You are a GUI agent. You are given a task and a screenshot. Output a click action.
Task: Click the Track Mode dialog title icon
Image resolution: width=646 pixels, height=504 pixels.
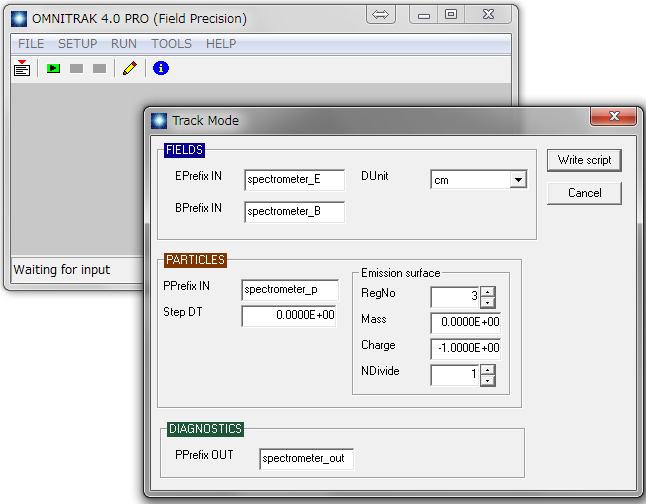(159, 121)
